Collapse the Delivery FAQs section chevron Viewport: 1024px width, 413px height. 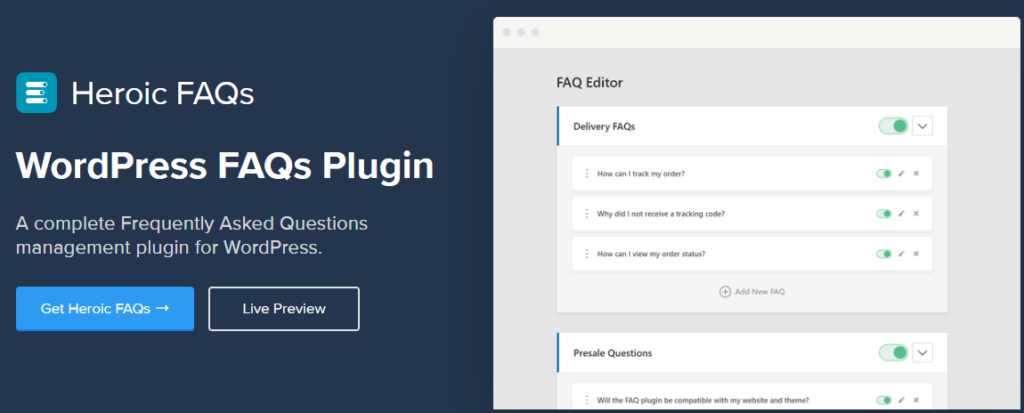(x=922, y=126)
